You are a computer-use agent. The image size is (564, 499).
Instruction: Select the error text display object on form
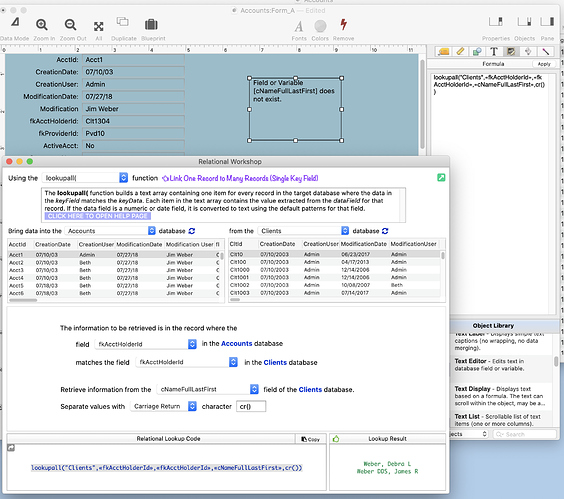coord(295,109)
